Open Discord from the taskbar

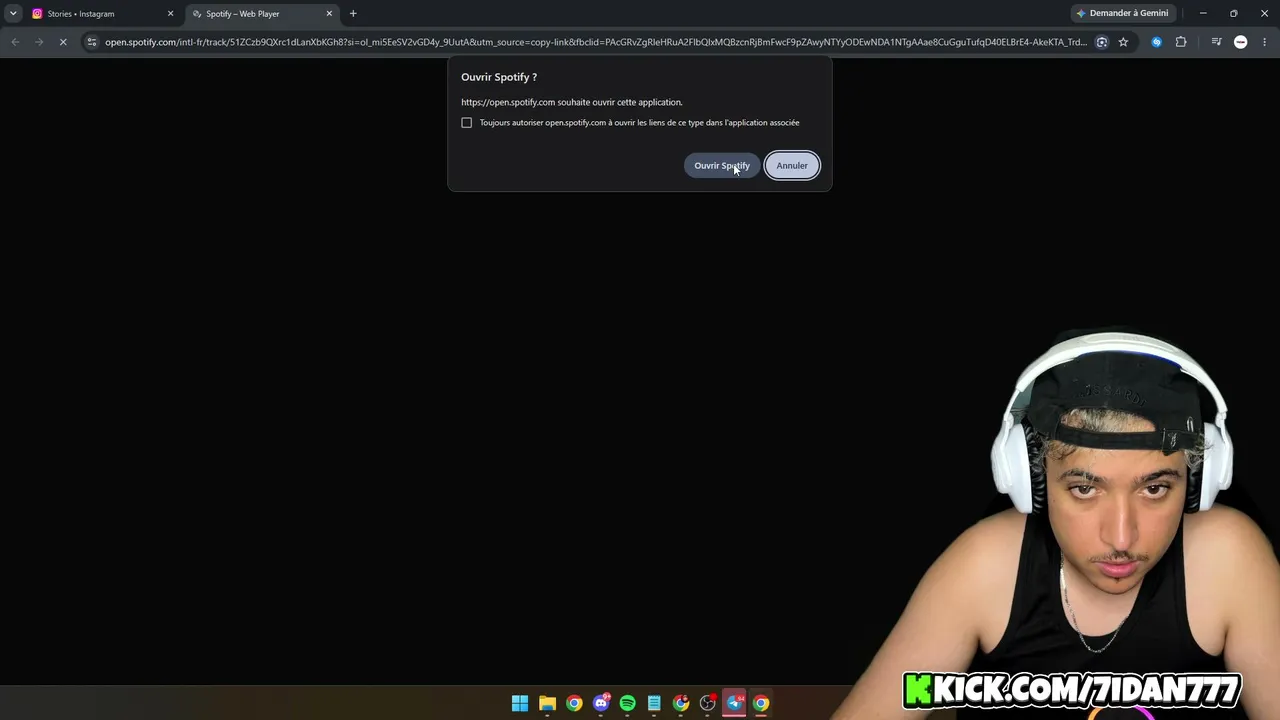(601, 703)
